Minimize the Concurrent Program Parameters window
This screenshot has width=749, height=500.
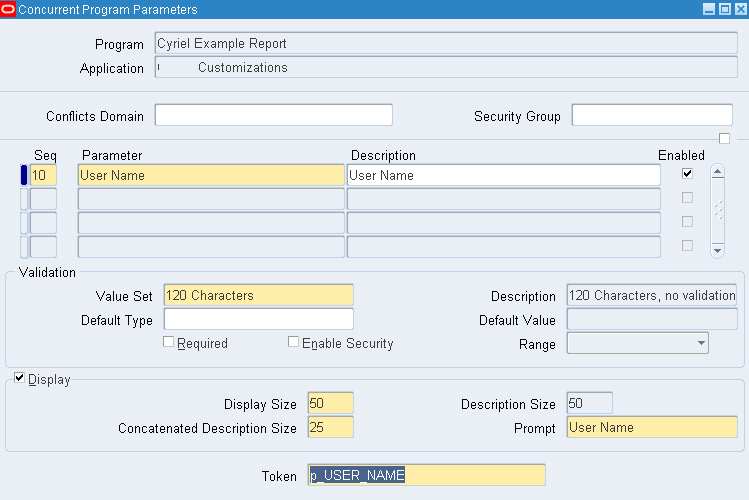click(709, 9)
